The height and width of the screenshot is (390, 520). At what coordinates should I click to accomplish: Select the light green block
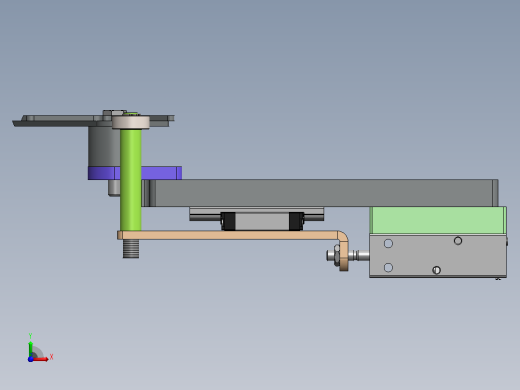tap(438, 220)
